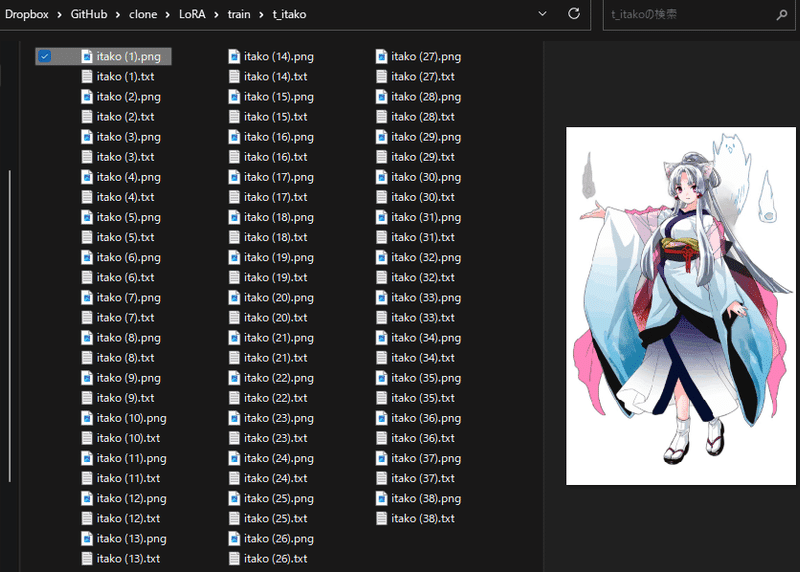Select the itako (35).png file icon
This screenshot has width=800, height=572.
click(382, 378)
